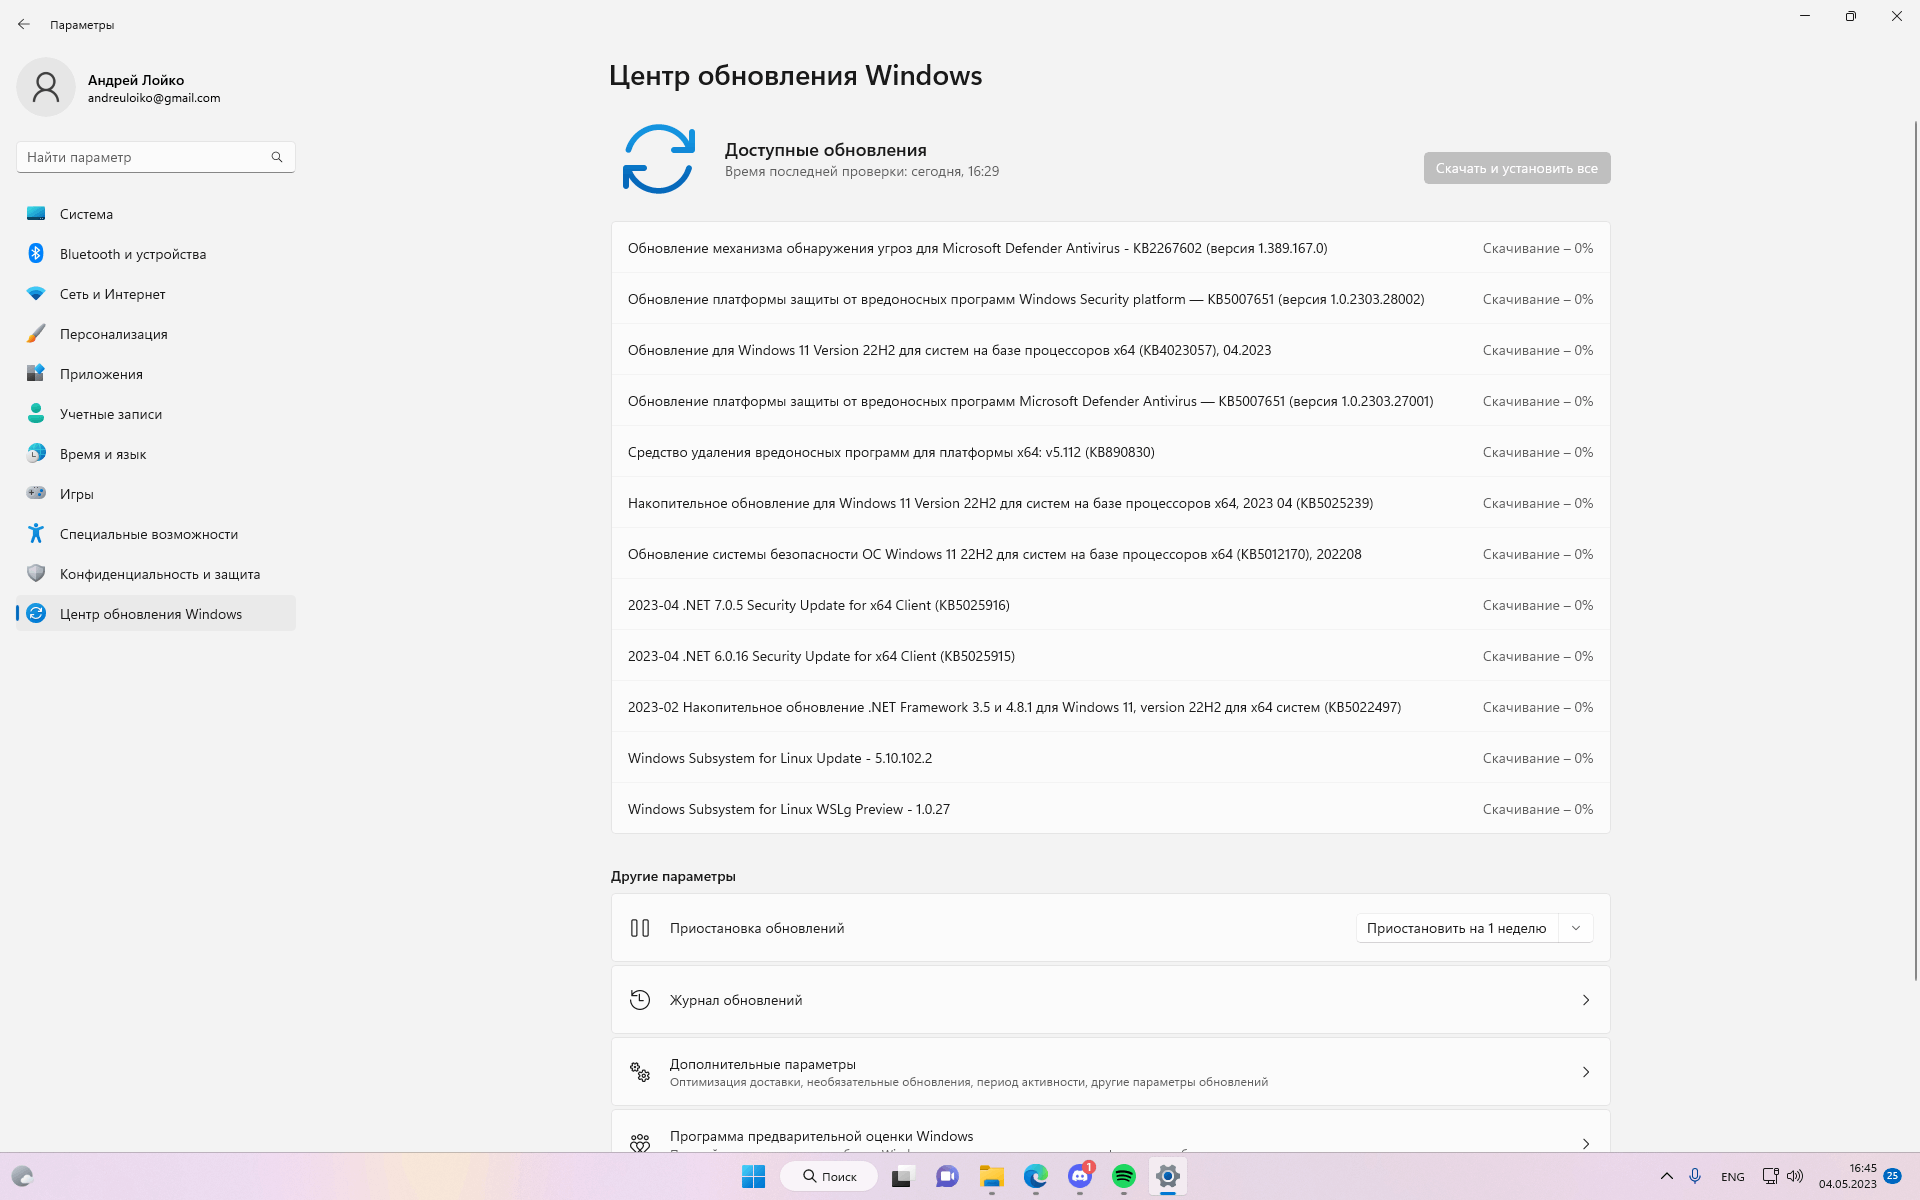Click the account name Андрей Лойко
Image resolution: width=1920 pixels, height=1200 pixels.
pyautogui.click(x=136, y=80)
